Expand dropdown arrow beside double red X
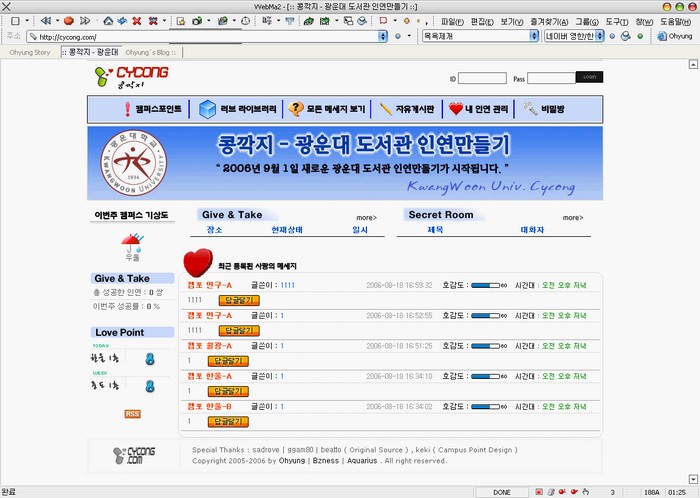 (x=164, y=21)
